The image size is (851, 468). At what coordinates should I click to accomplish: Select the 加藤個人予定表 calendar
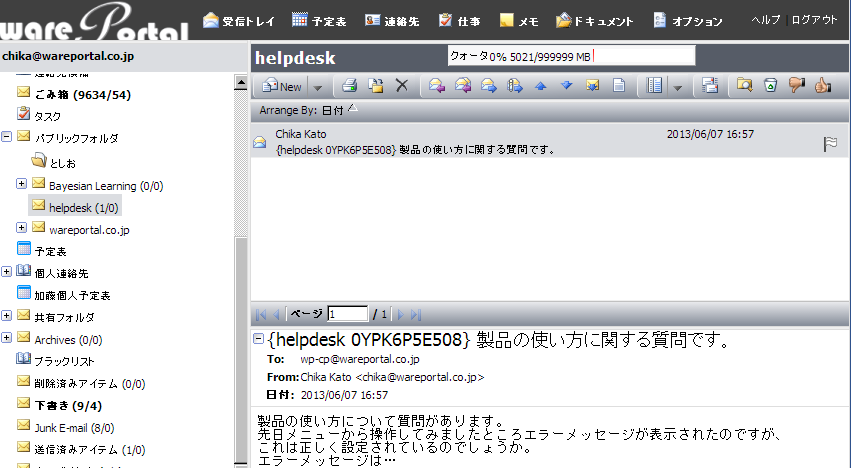pyautogui.click(x=72, y=295)
